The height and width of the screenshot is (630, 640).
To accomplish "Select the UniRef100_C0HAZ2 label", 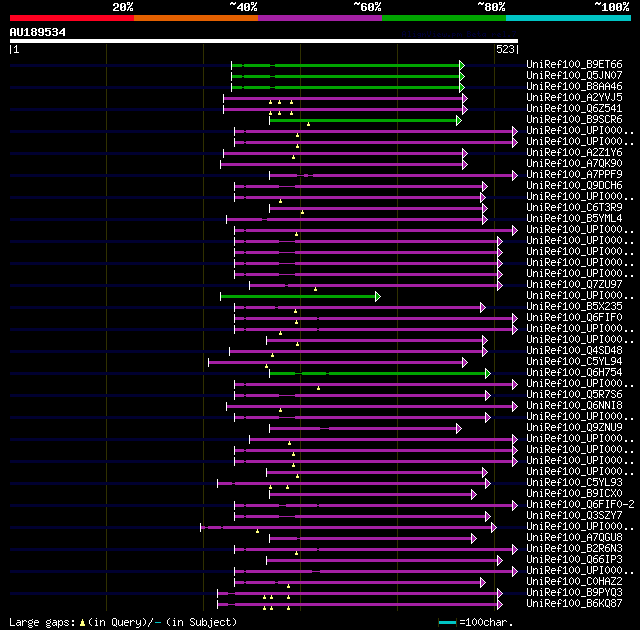I will (574, 582).
